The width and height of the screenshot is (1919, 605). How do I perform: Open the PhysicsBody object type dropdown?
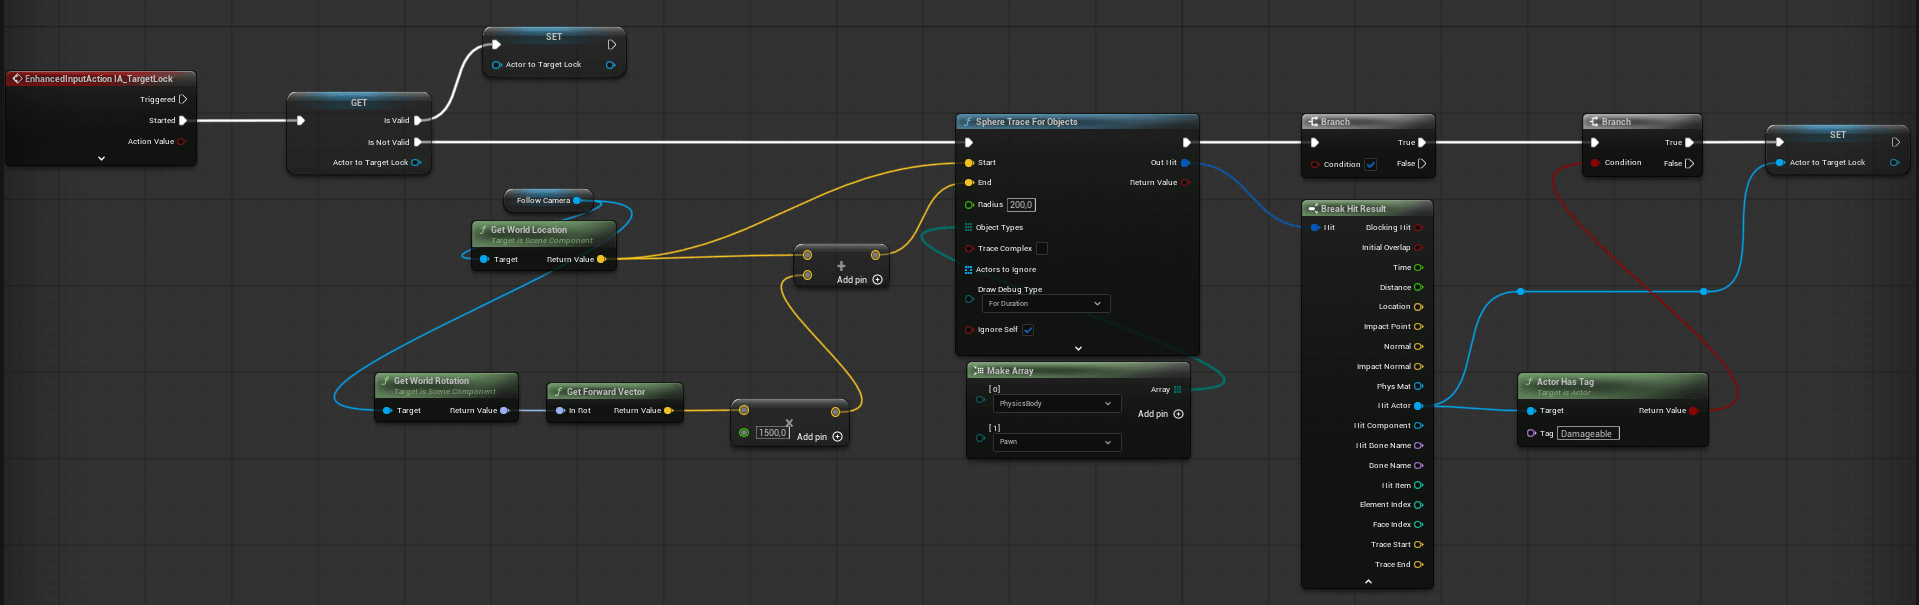tap(1057, 403)
